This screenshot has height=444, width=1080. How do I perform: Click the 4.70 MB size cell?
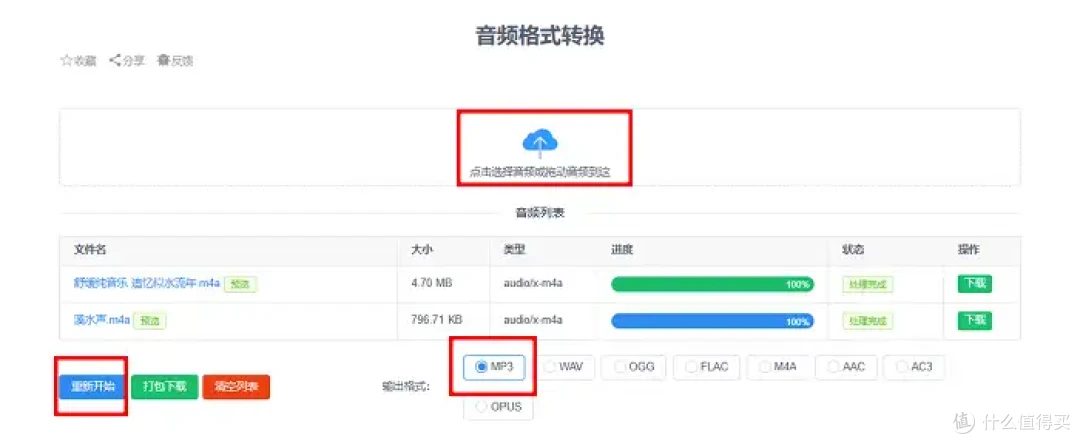(432, 282)
